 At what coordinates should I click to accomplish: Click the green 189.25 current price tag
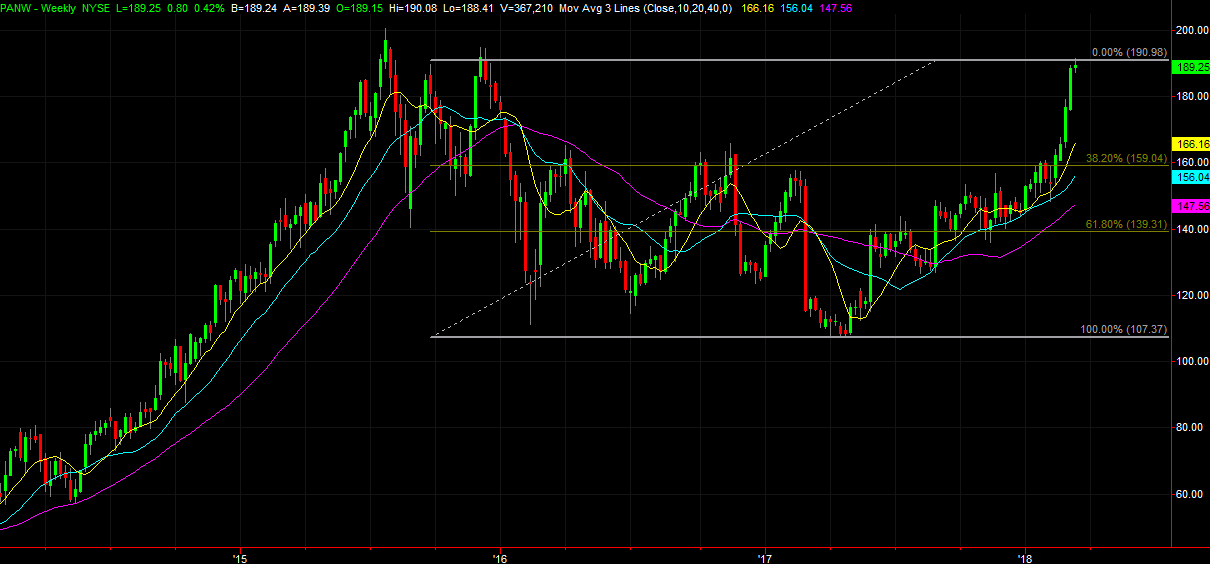pos(1192,67)
